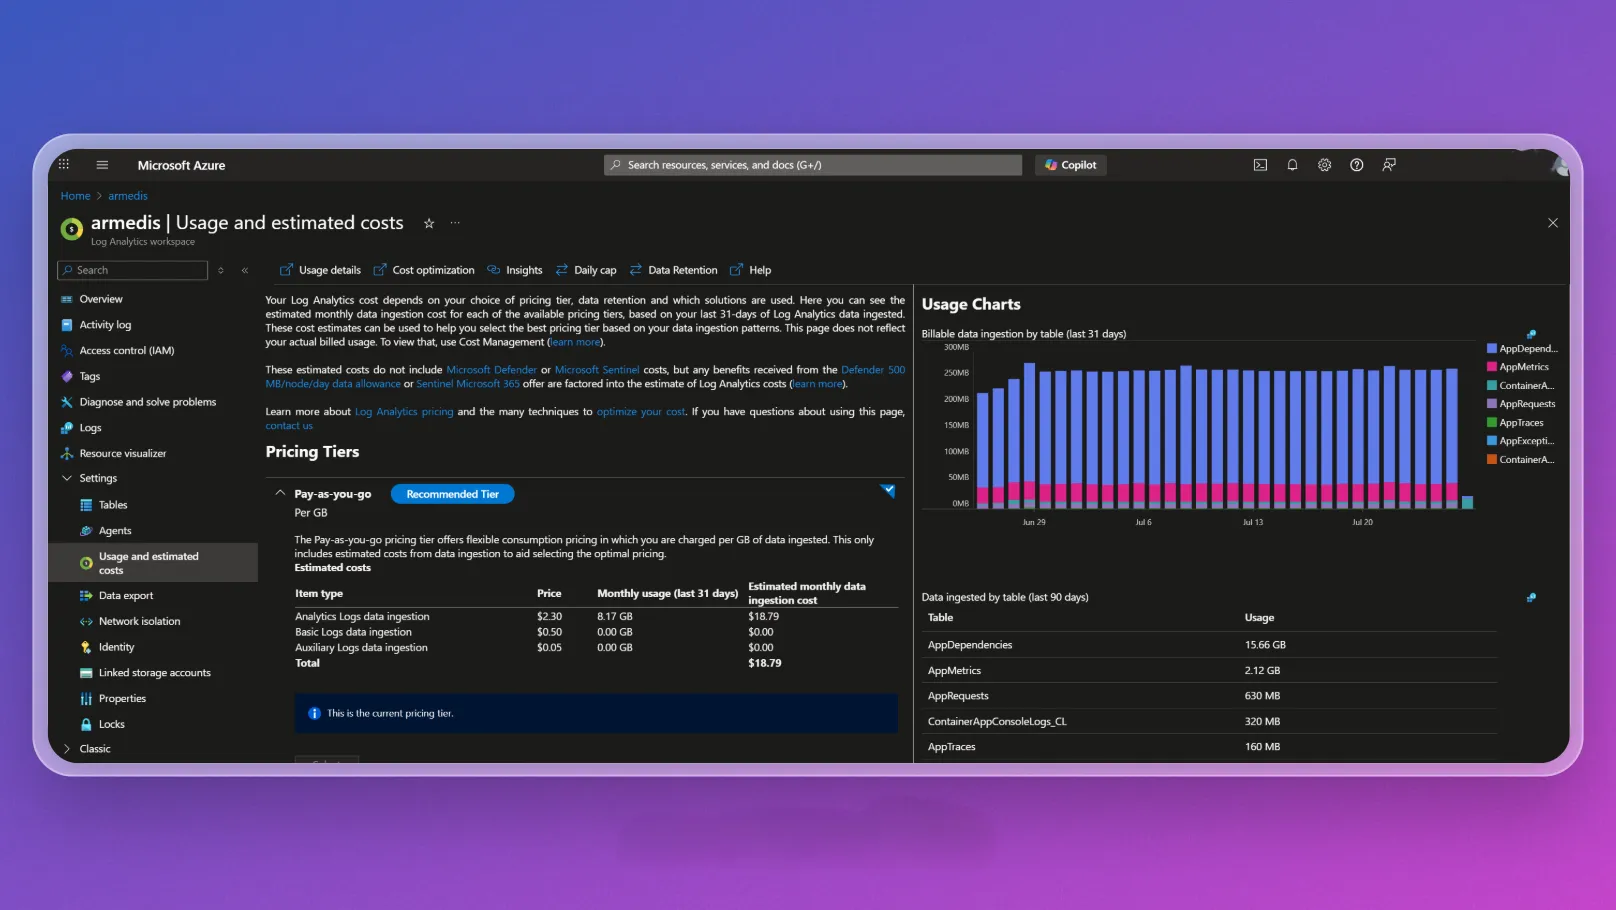Open Tags in the sidebar
Image resolution: width=1616 pixels, height=910 pixels.
coord(90,377)
